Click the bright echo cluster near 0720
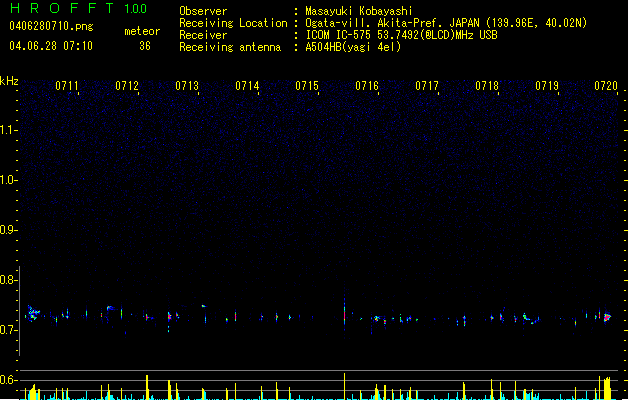629x400 pixels. [x=607, y=317]
